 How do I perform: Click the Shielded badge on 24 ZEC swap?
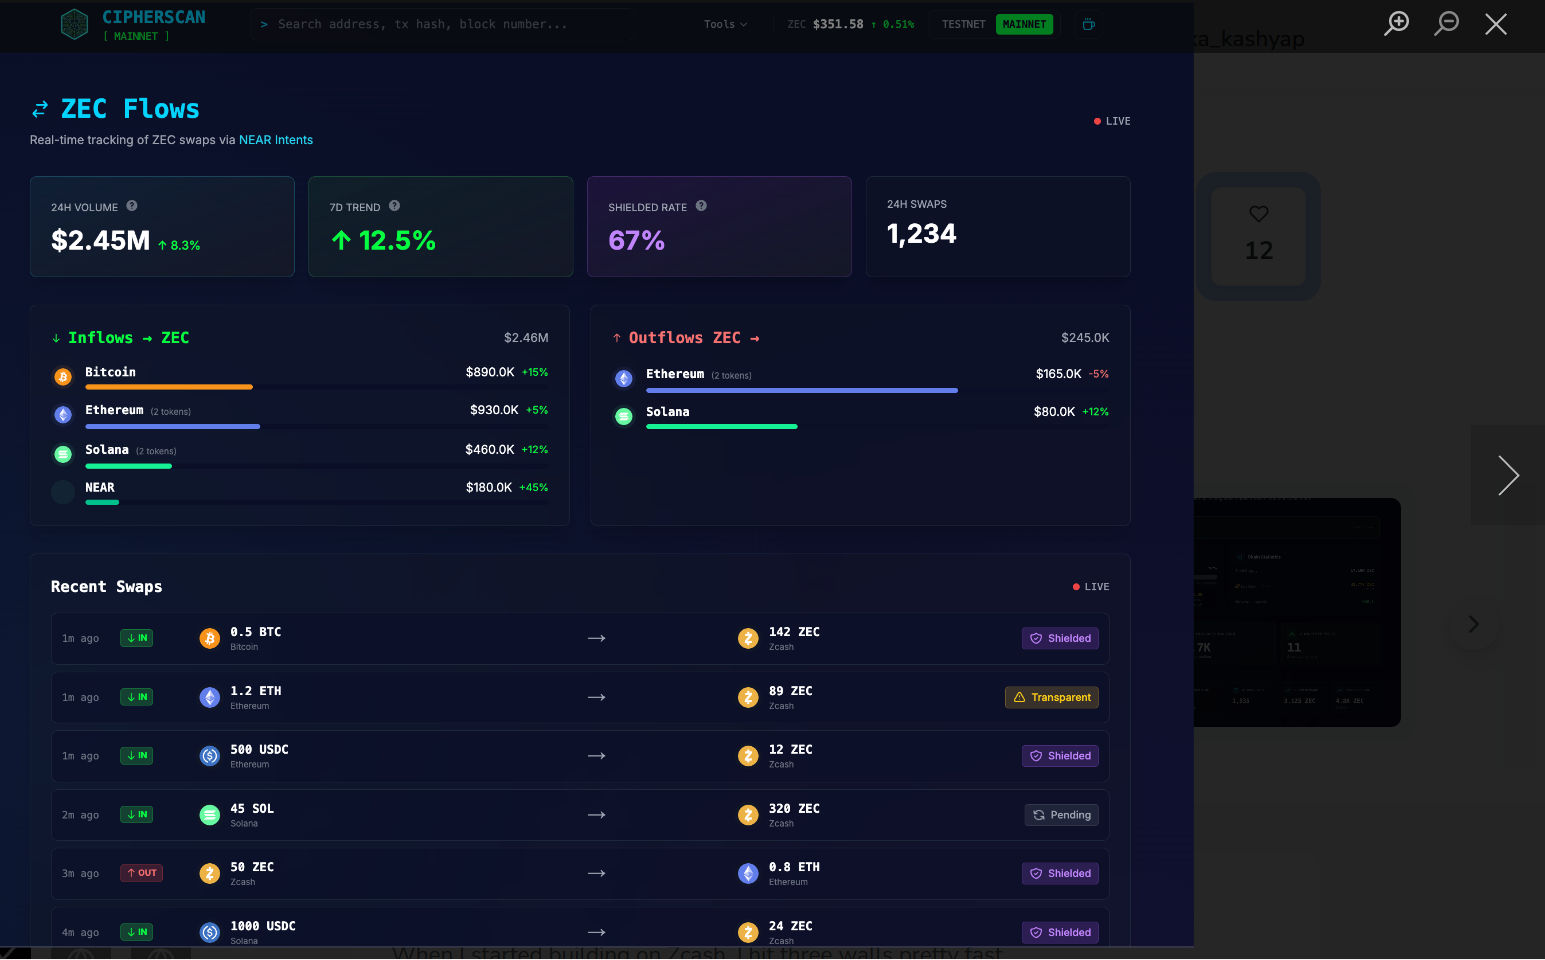[x=1060, y=932]
